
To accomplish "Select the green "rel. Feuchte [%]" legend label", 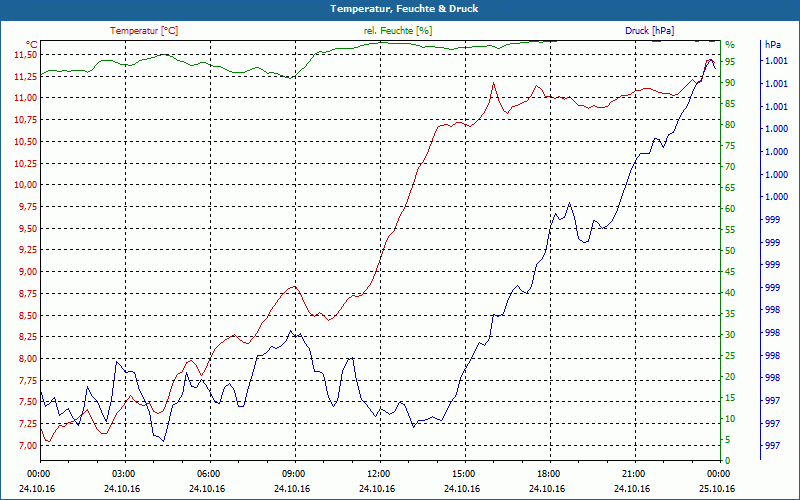I will coord(397,31).
